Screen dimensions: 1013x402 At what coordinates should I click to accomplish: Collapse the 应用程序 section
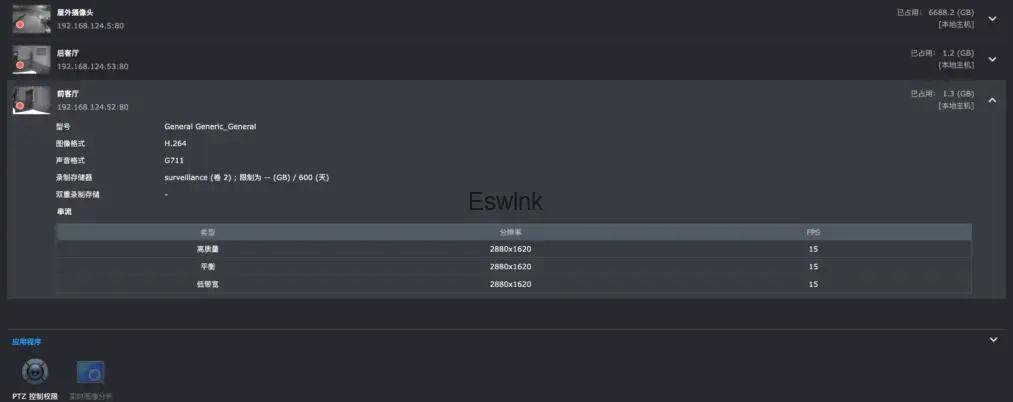[993, 340]
